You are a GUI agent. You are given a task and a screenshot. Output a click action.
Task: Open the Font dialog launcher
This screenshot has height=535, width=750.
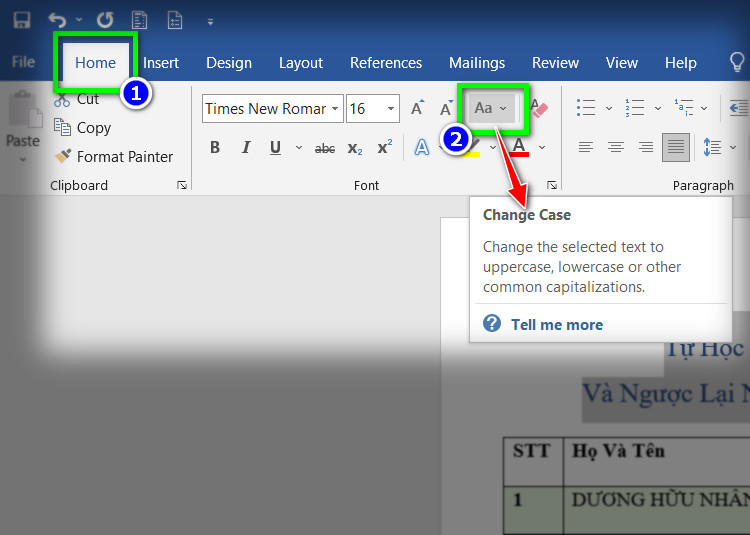click(551, 185)
